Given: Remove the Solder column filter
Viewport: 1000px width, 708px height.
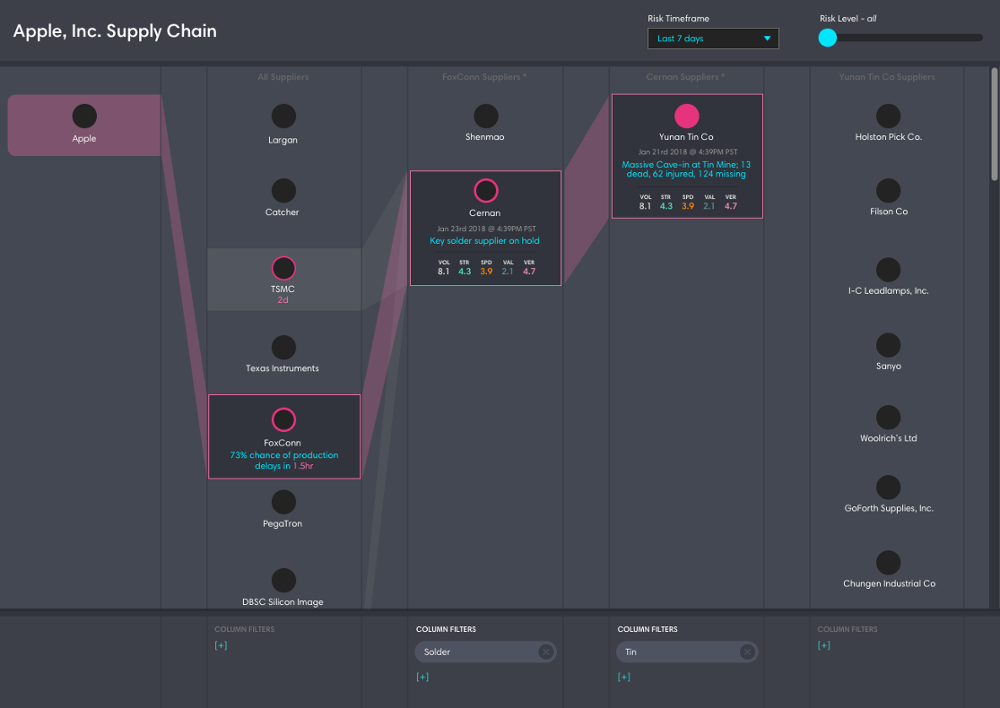Looking at the screenshot, I should coord(545,652).
